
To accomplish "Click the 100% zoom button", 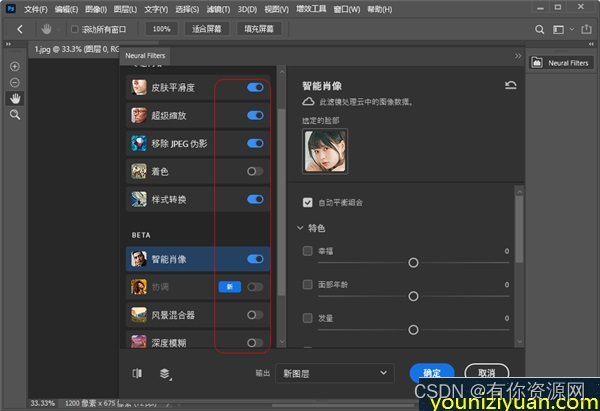I will pos(161,29).
